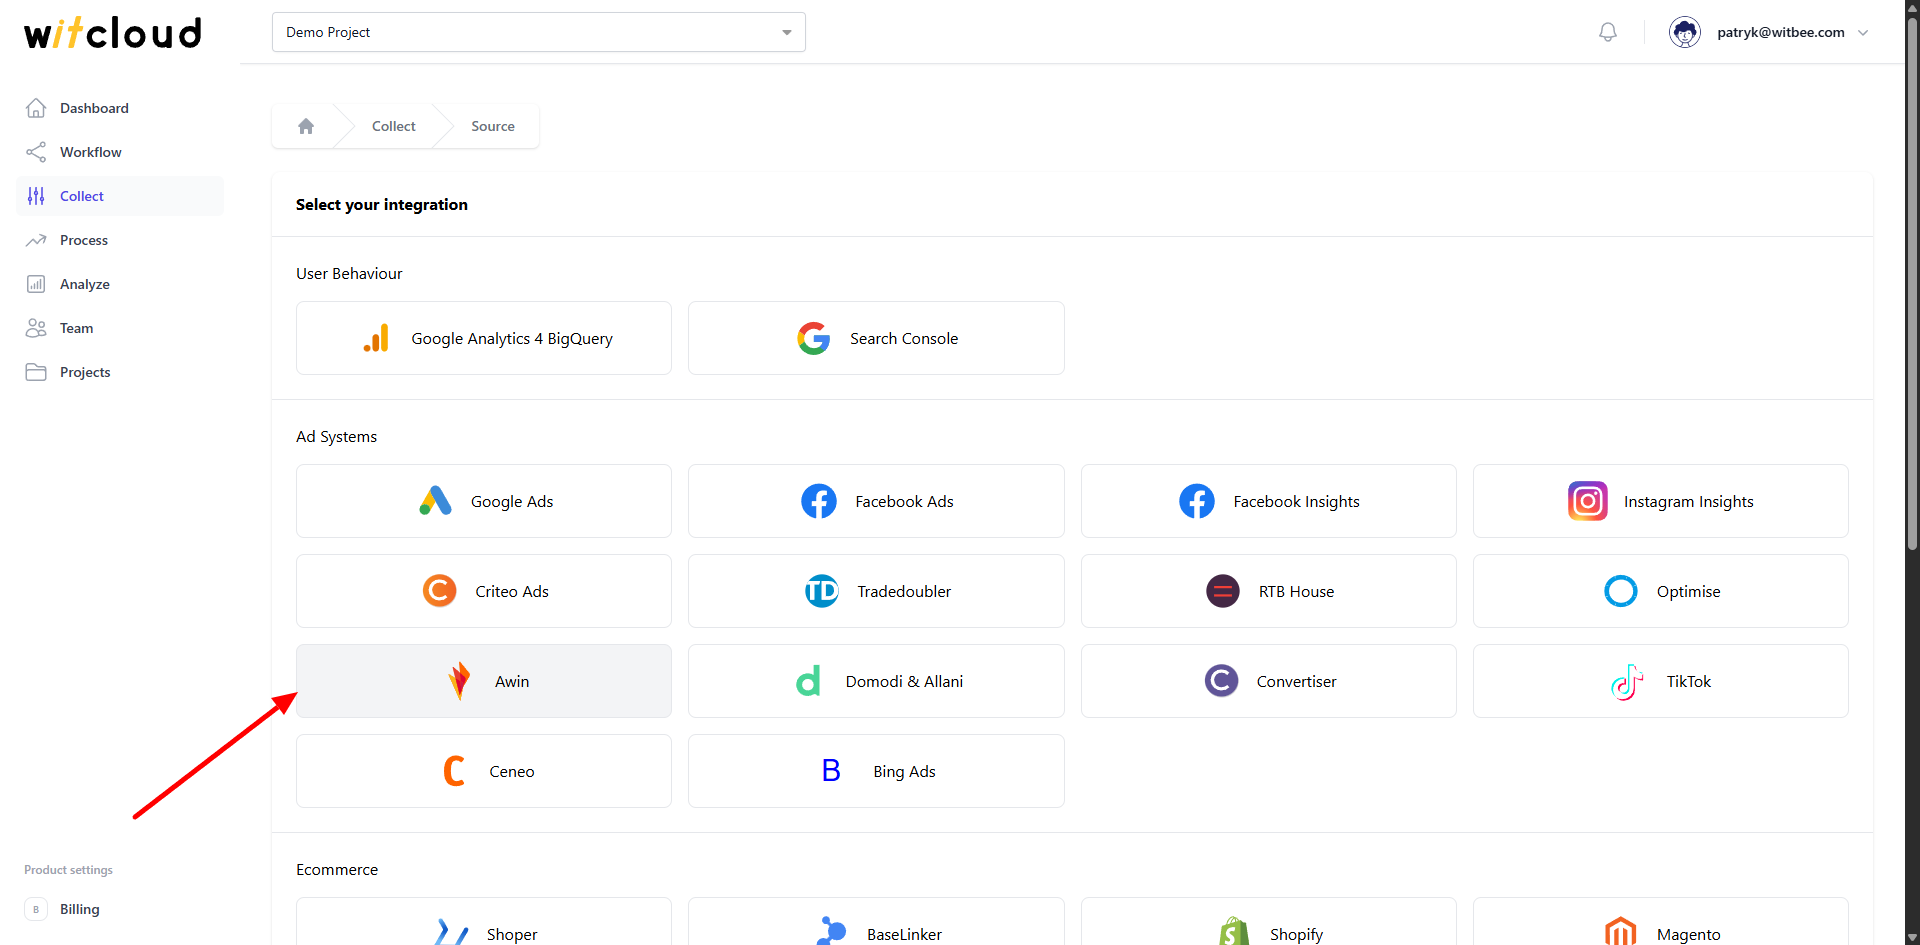This screenshot has width=1920, height=945.
Task: Click the Analyze chart icon
Action: (36, 284)
